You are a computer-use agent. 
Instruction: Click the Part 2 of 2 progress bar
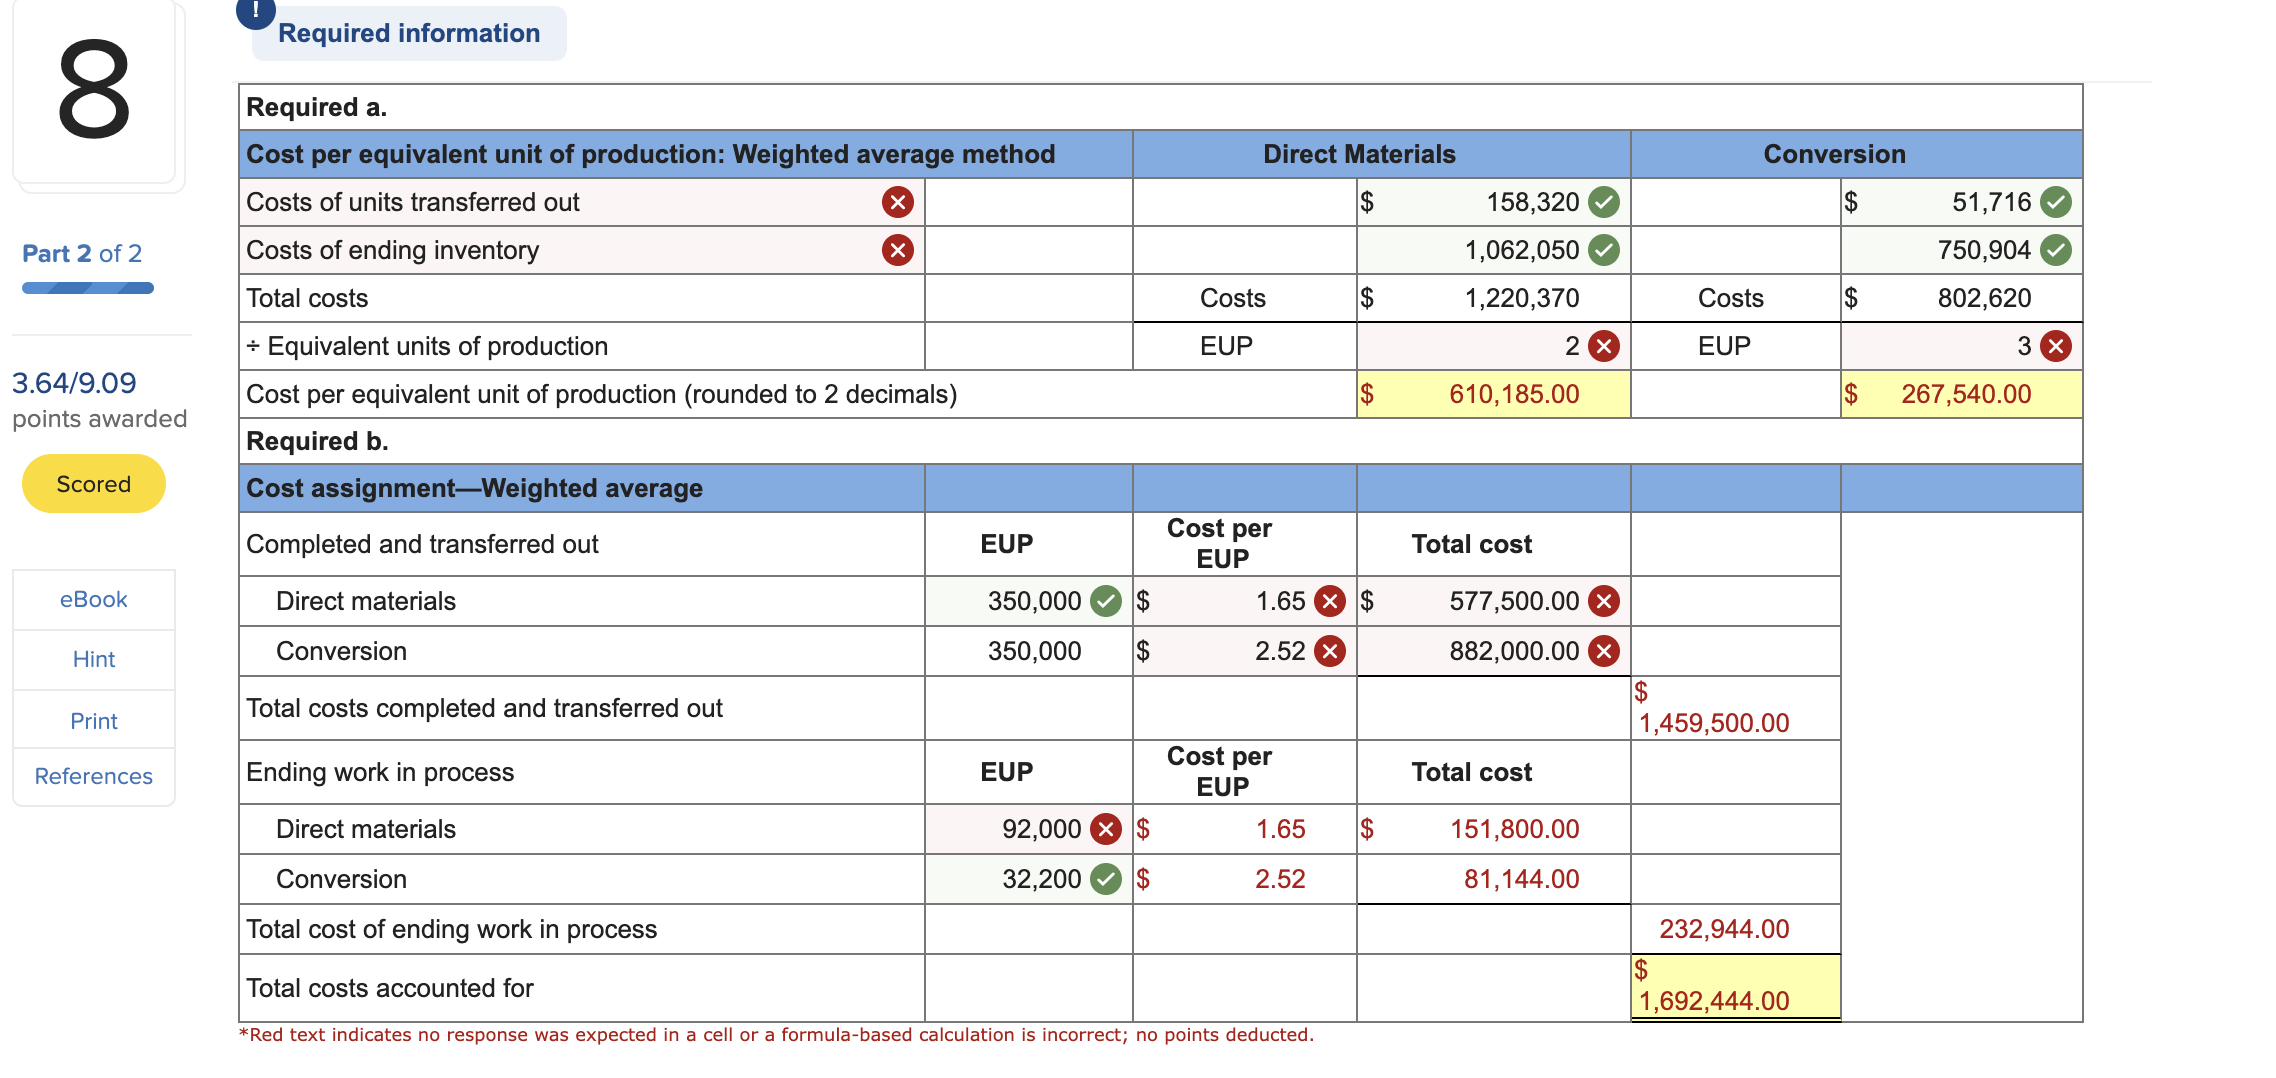point(88,288)
